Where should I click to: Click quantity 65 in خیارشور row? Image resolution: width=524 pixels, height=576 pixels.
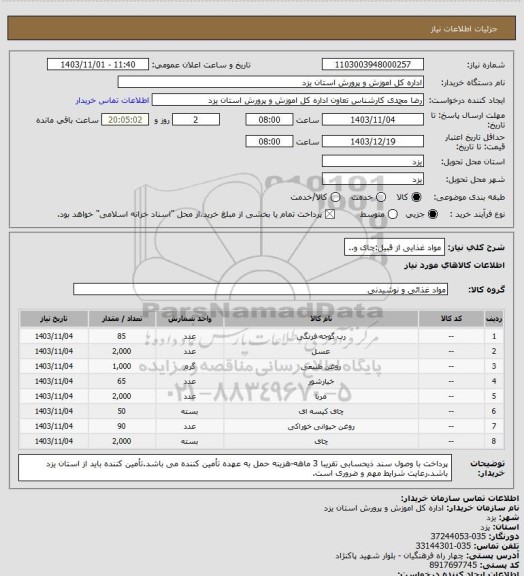122,381
